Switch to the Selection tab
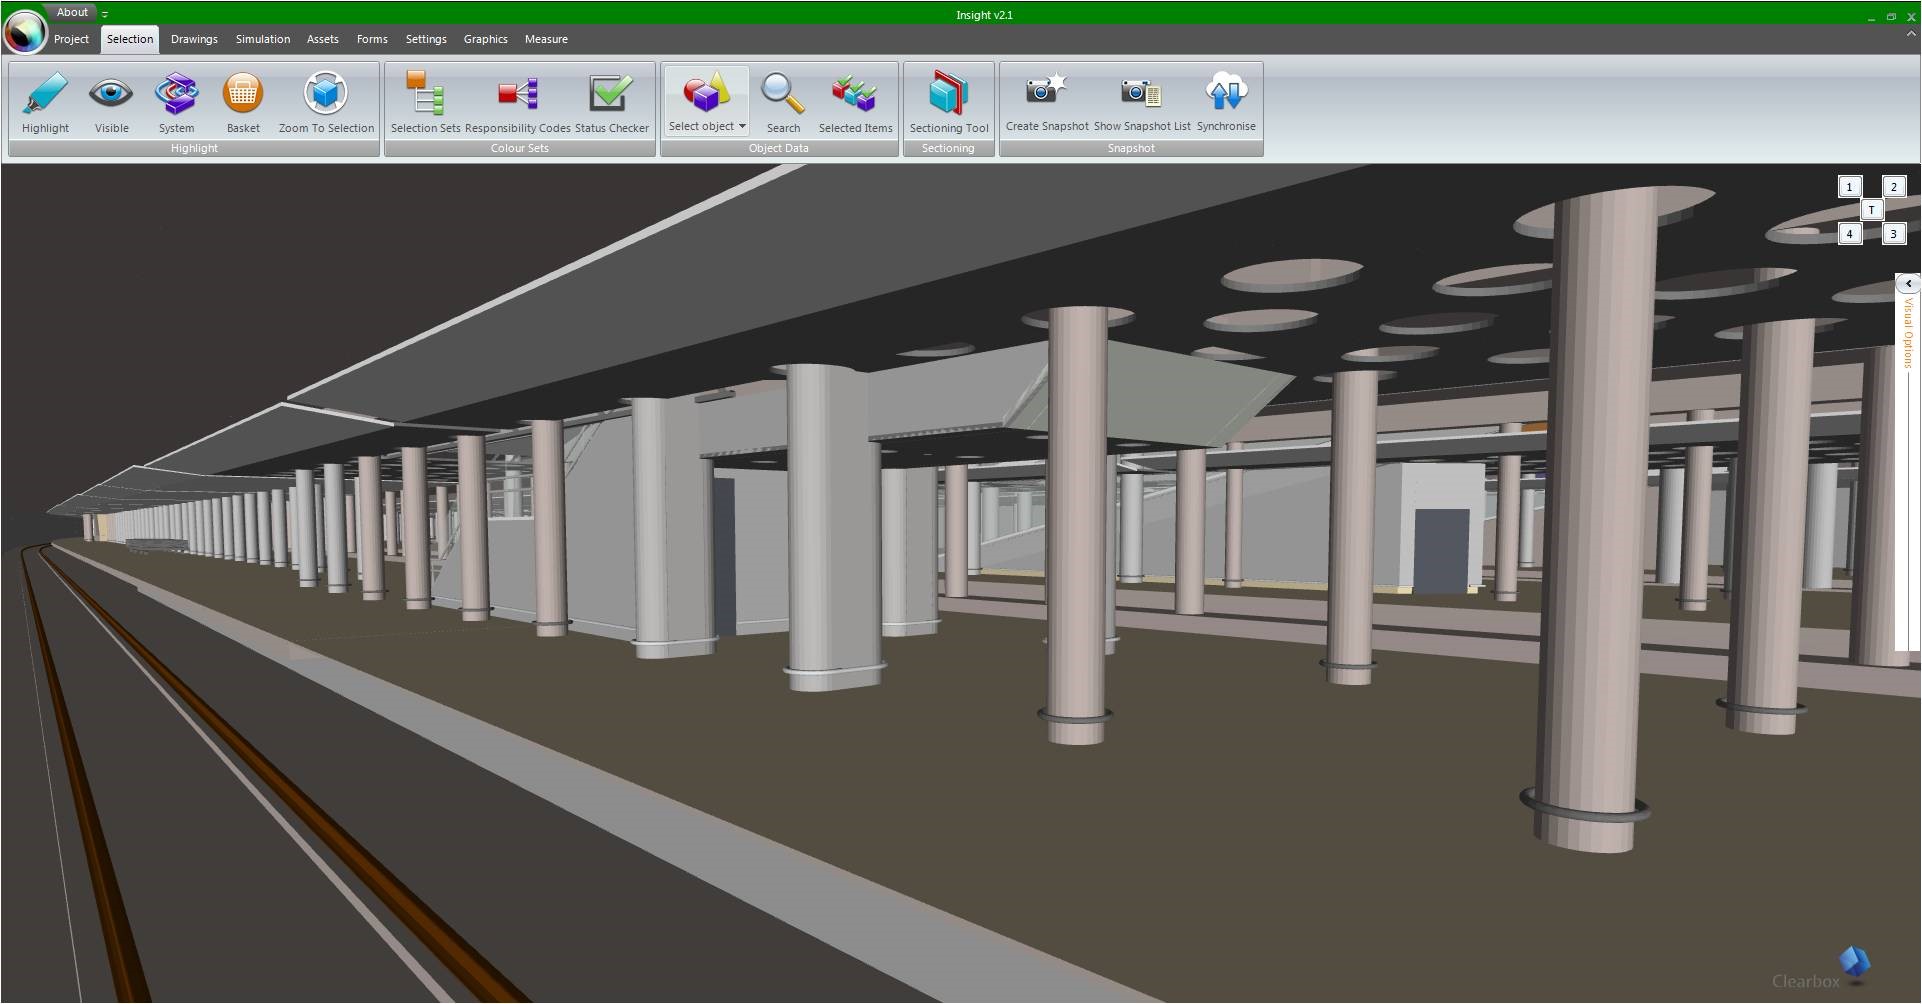Image resolution: width=1922 pixels, height=1004 pixels. (130, 39)
